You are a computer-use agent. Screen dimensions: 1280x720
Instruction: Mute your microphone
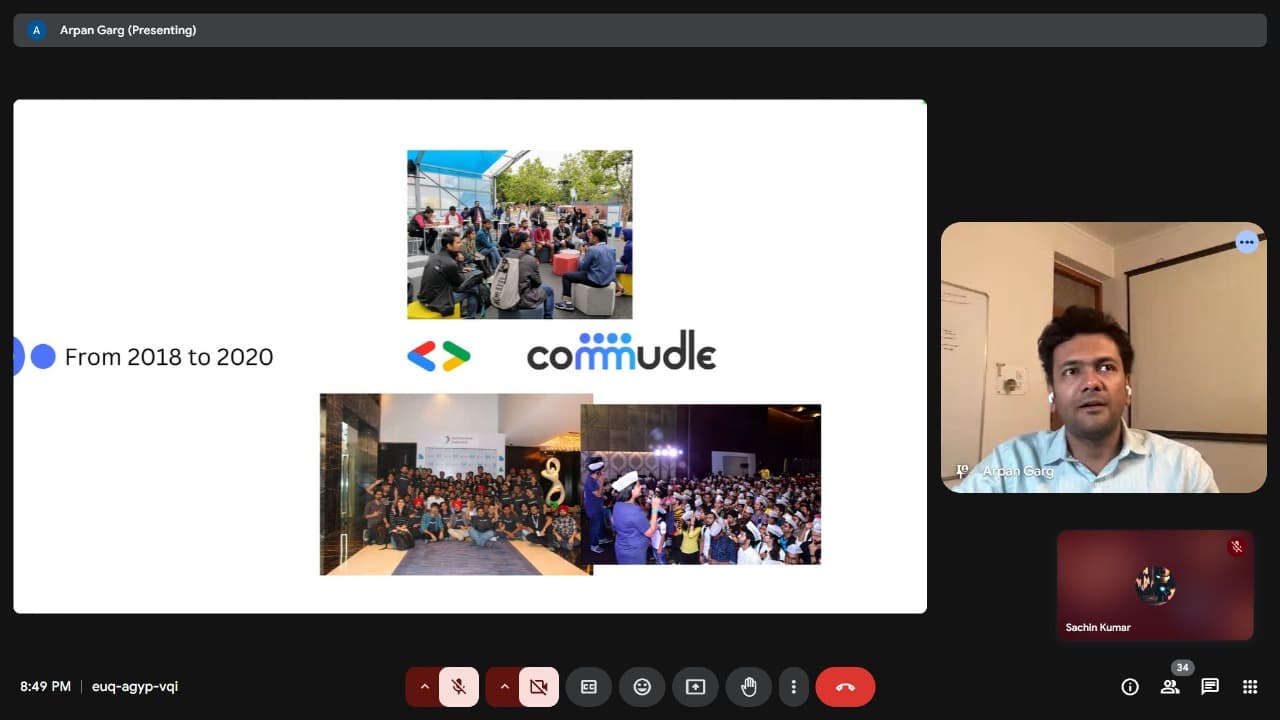tap(458, 687)
